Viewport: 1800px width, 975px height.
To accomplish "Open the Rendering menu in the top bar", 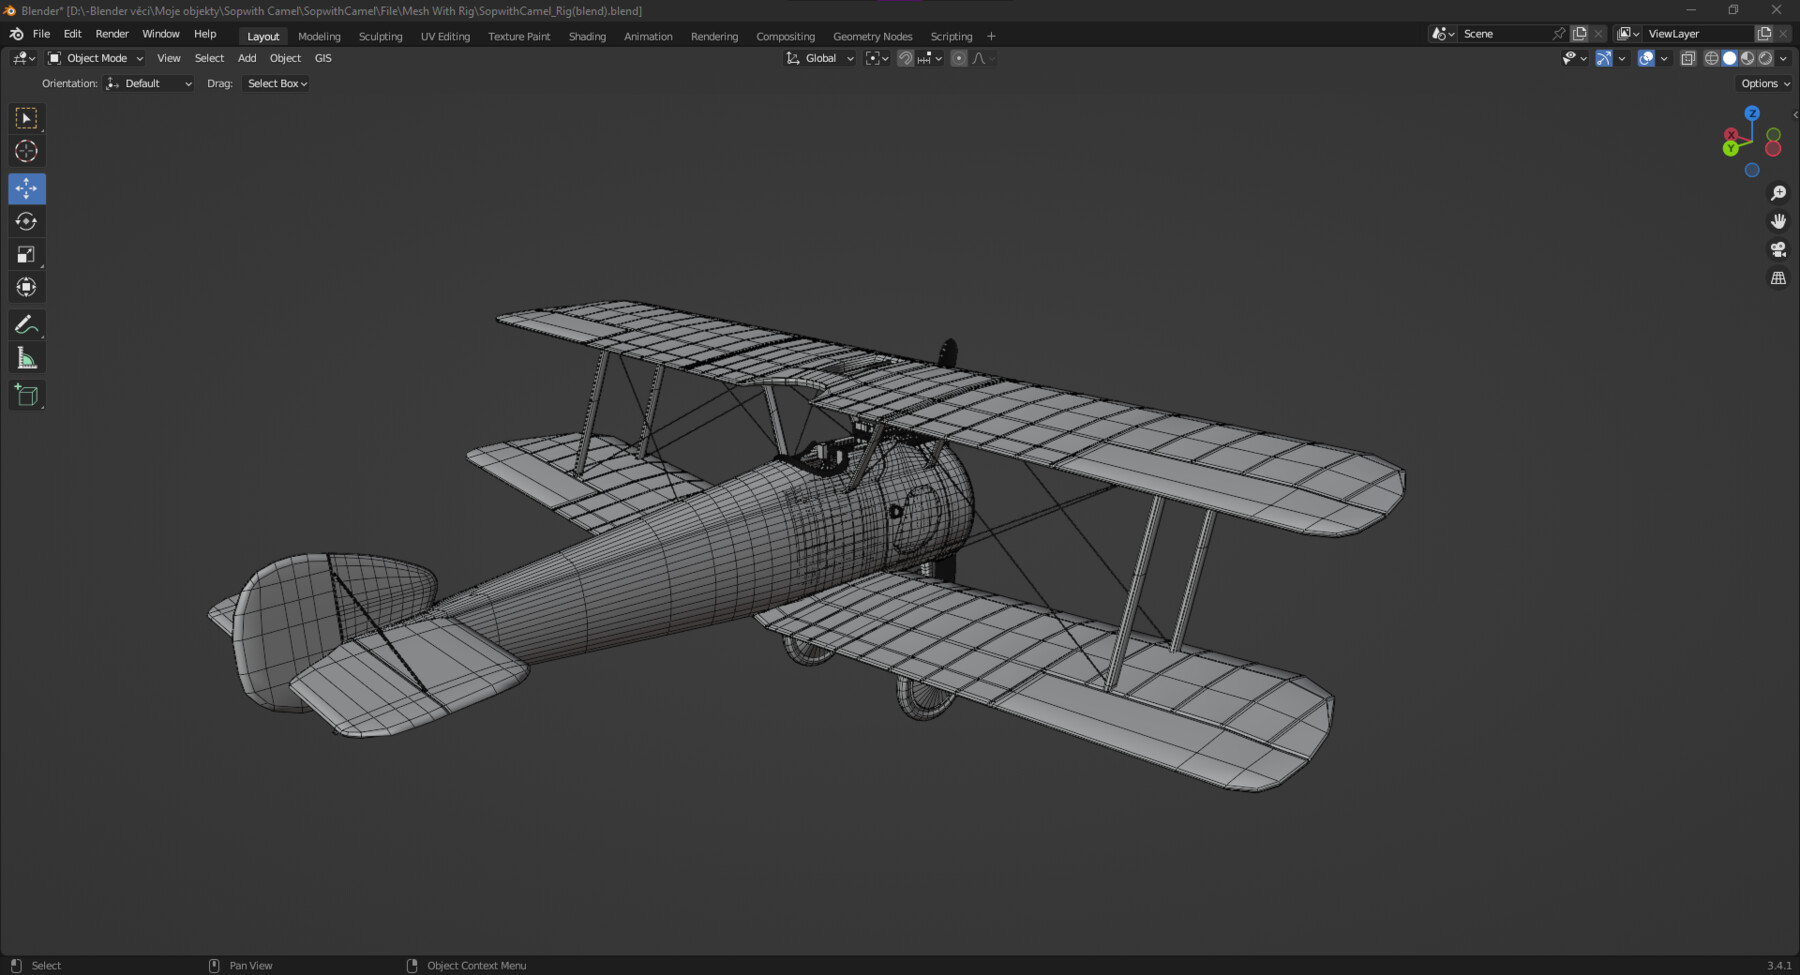I will click(x=714, y=36).
